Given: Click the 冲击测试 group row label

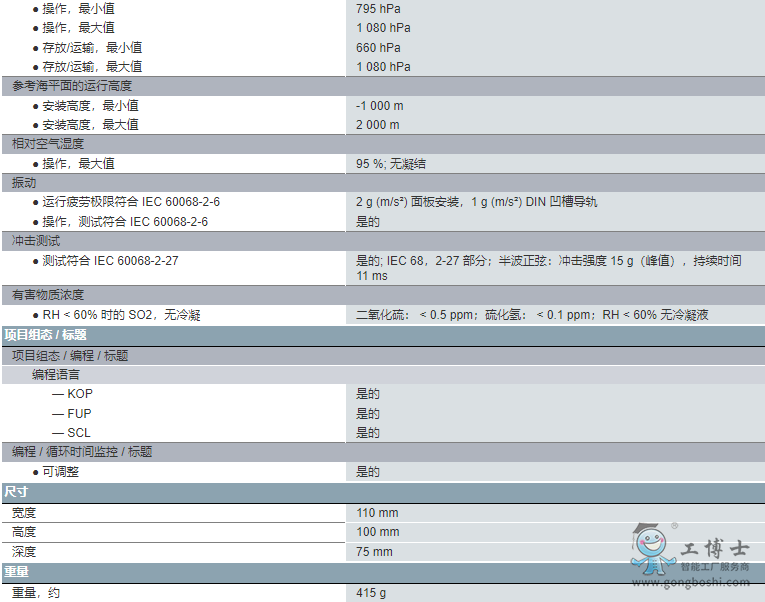Looking at the screenshot, I should pos(36,241).
